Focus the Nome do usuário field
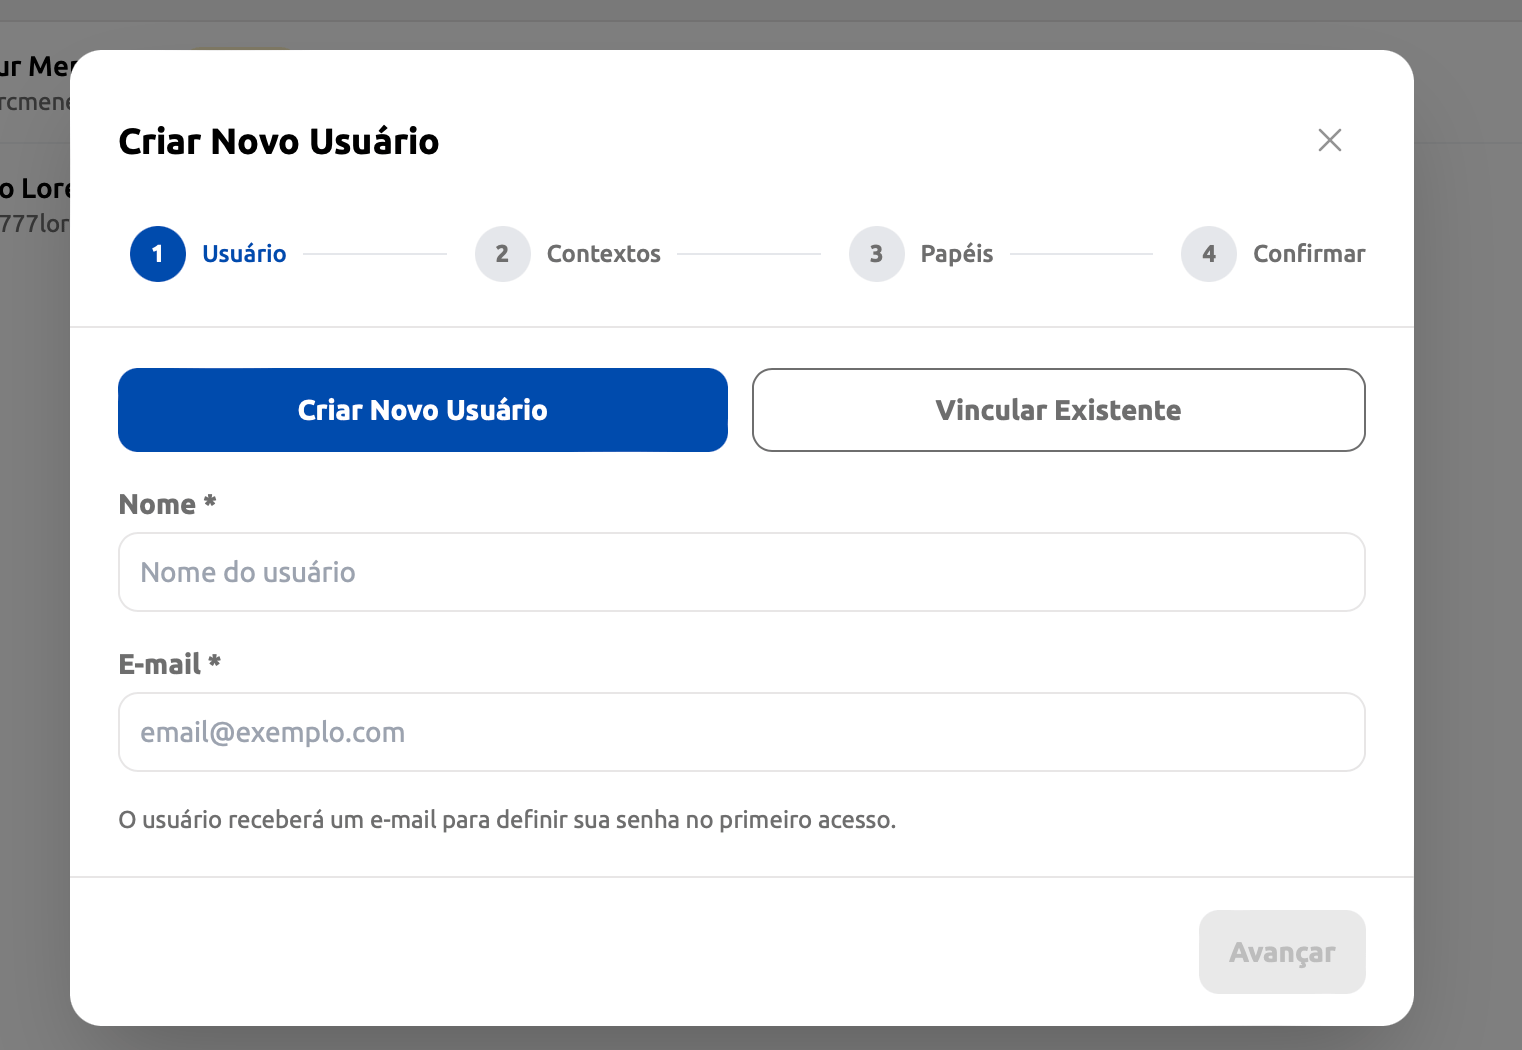The image size is (1522, 1050). click(742, 572)
